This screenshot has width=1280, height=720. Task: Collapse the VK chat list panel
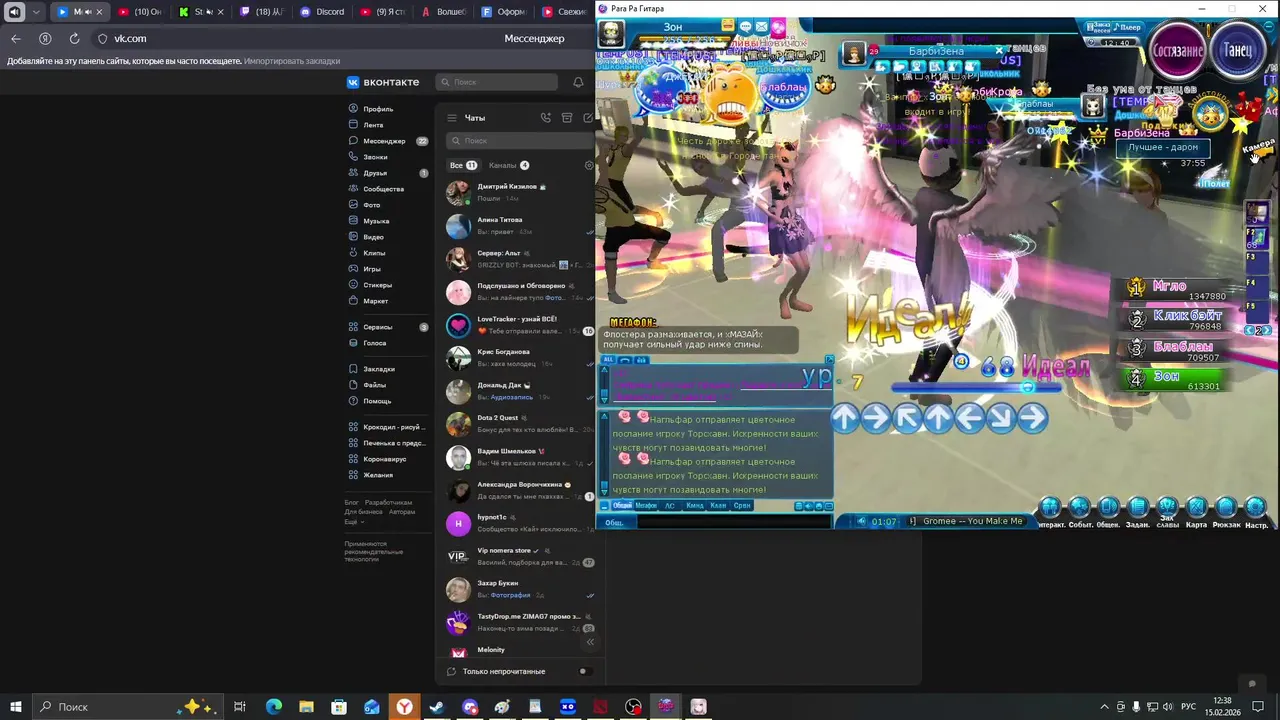pyautogui.click(x=590, y=642)
